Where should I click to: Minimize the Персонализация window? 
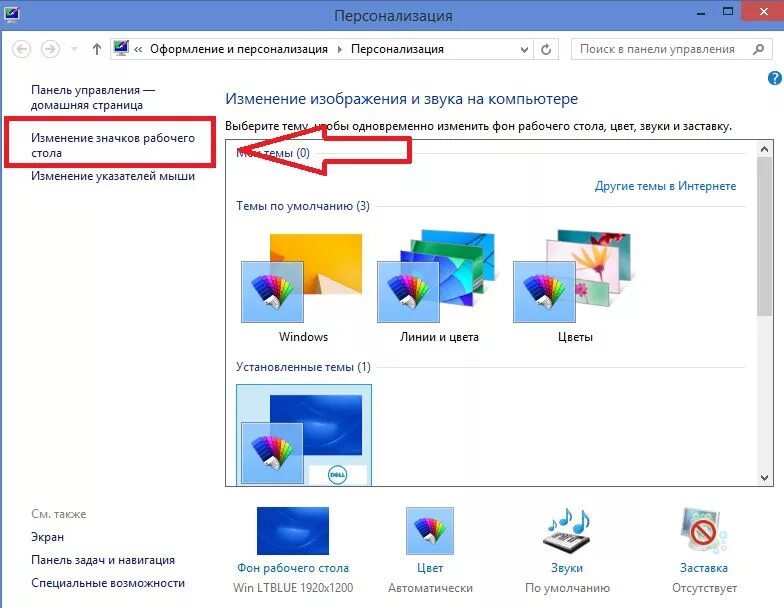point(701,12)
